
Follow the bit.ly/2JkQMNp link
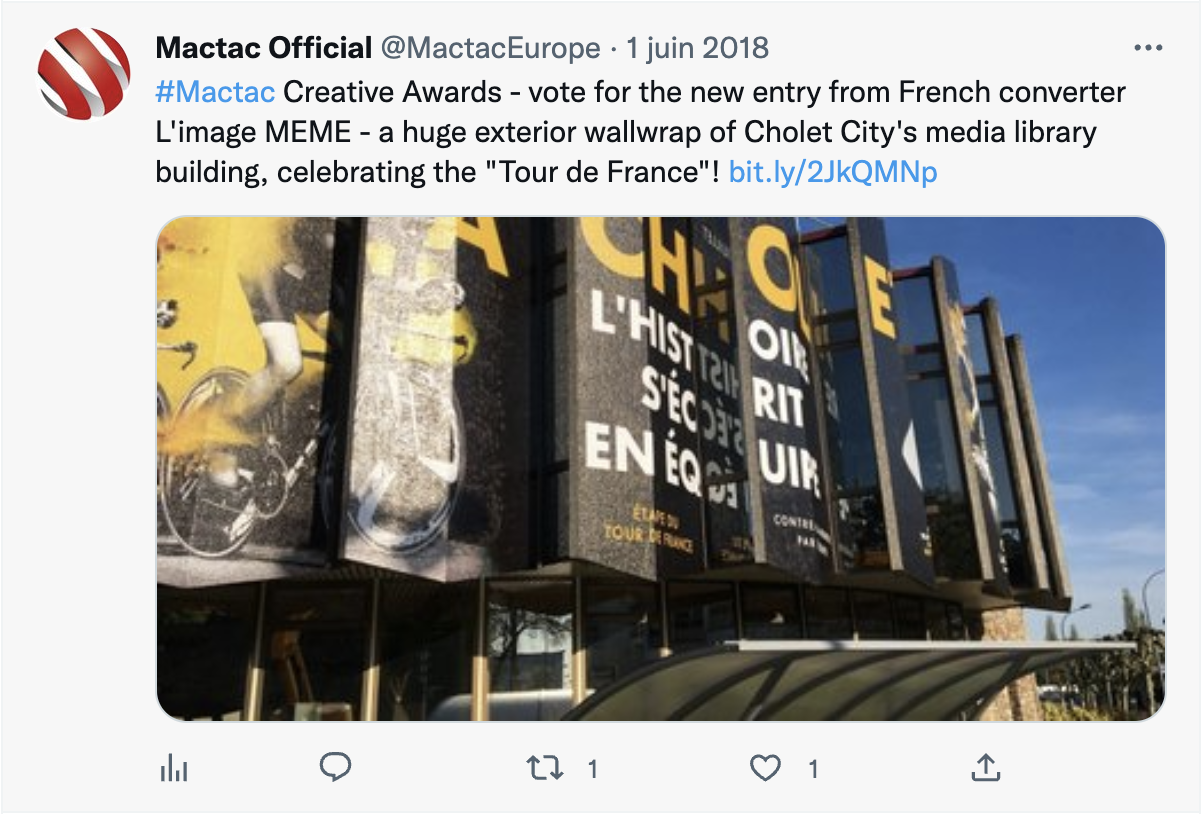[x=833, y=173]
